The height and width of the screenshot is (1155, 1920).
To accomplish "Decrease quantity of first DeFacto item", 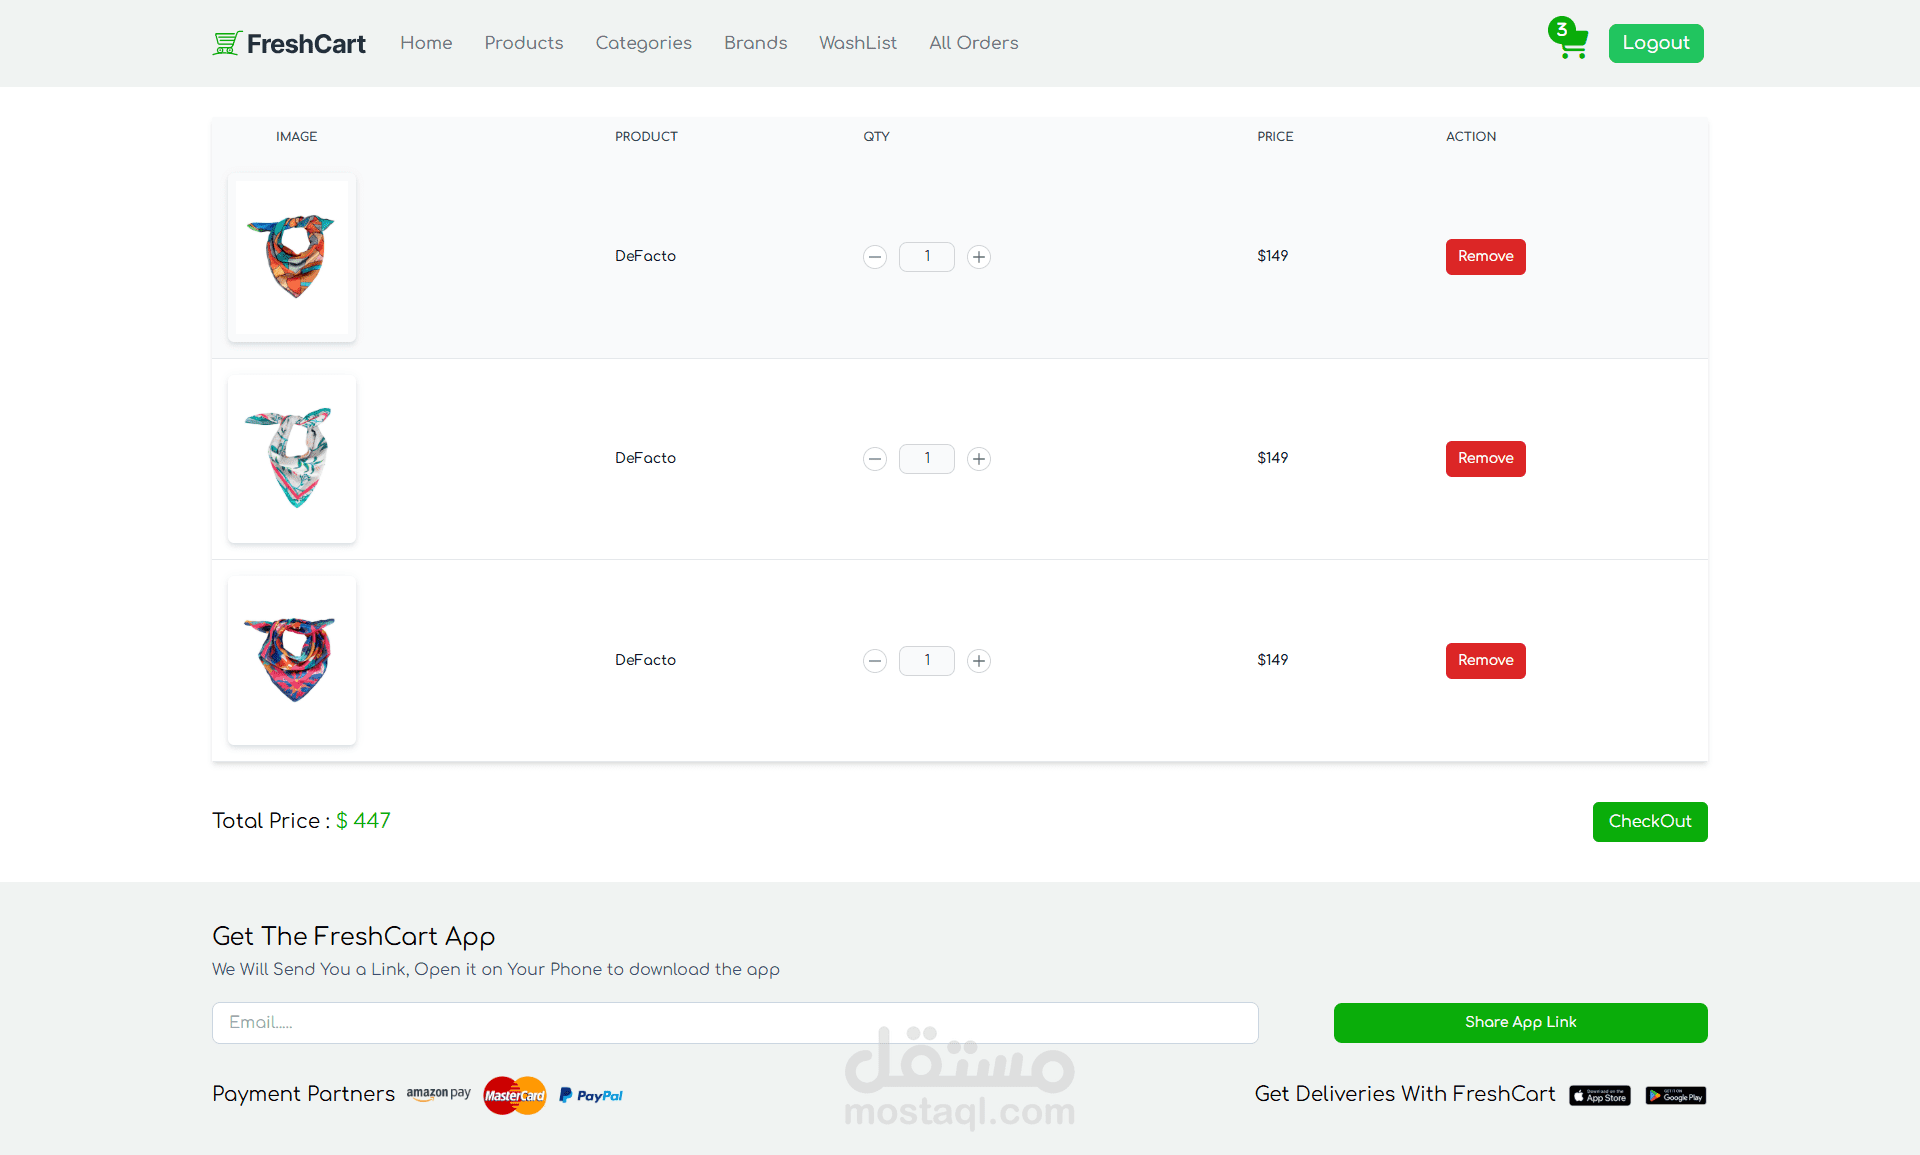I will click(875, 257).
